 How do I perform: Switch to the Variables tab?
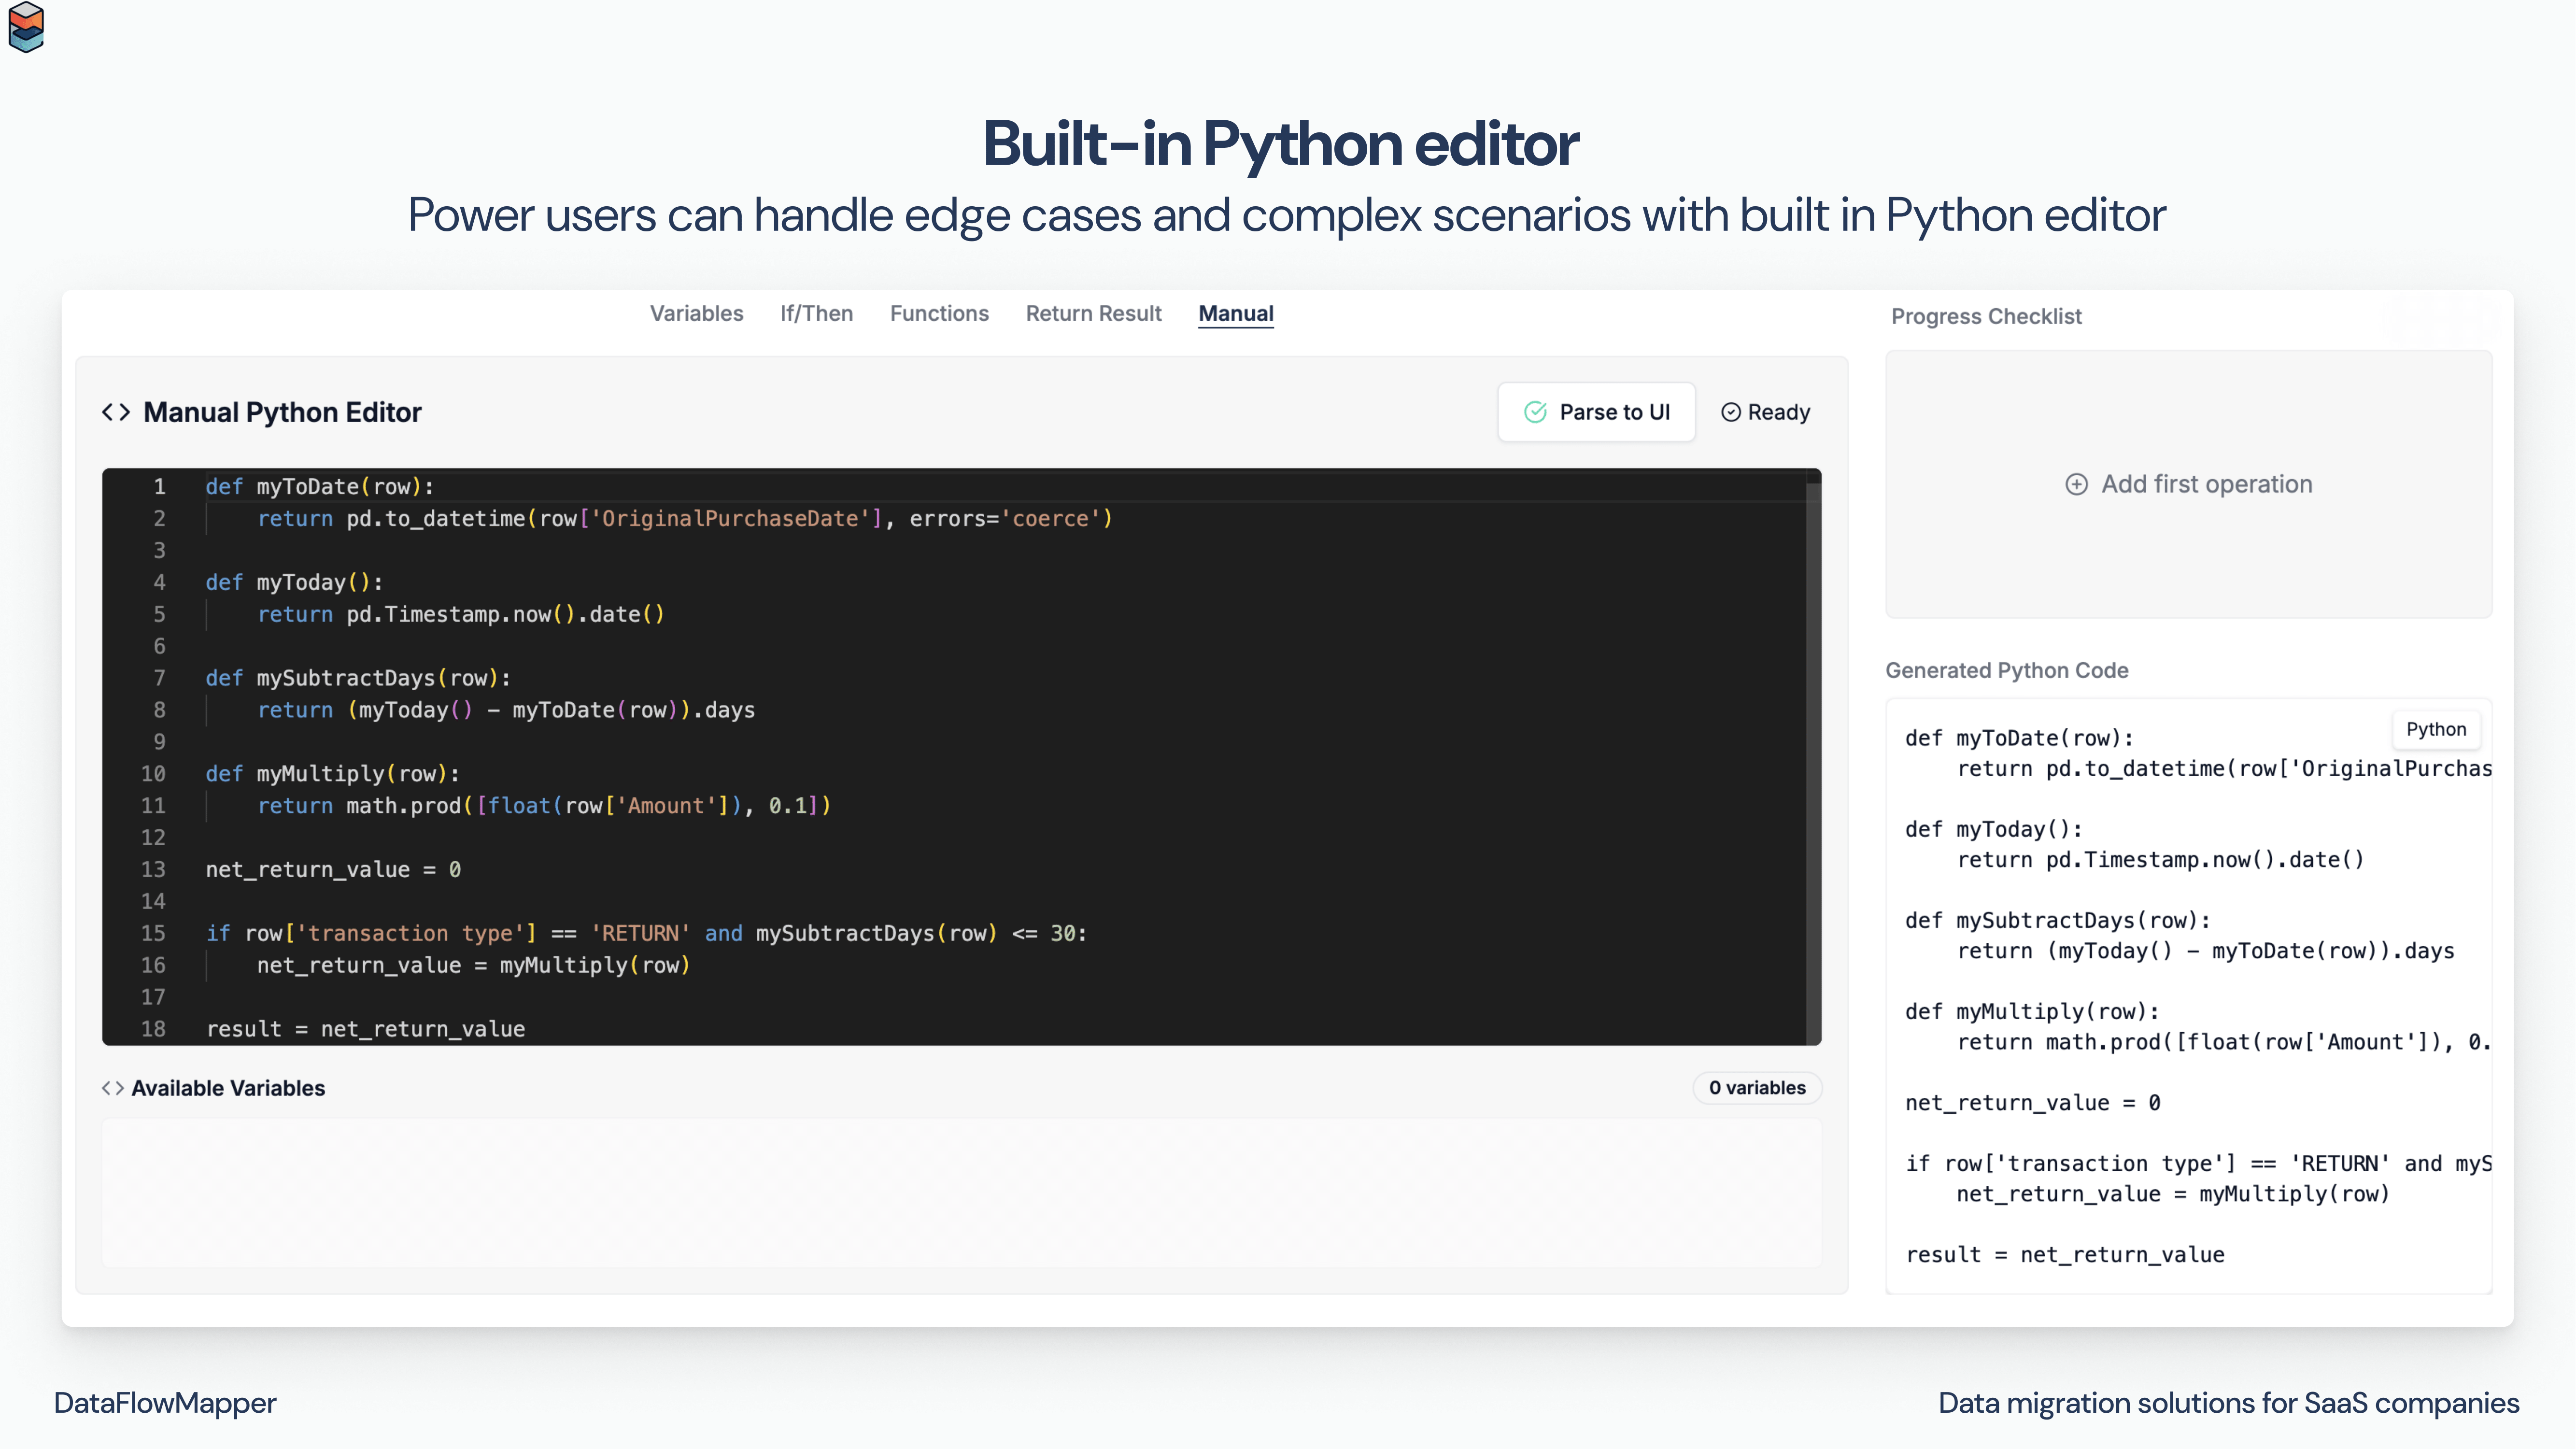pyautogui.click(x=696, y=314)
